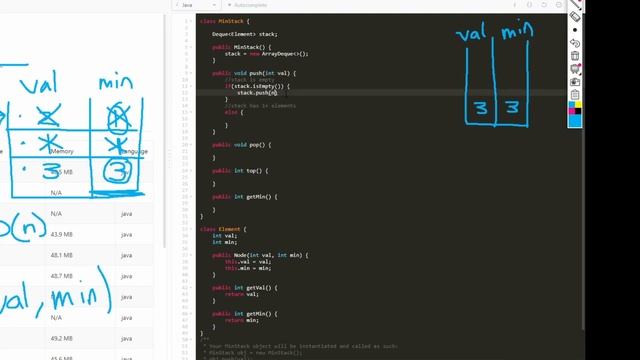Image resolution: width=640 pixels, height=360 pixels.
Task: Click java in the 48.1 MB row
Action: tap(127, 255)
